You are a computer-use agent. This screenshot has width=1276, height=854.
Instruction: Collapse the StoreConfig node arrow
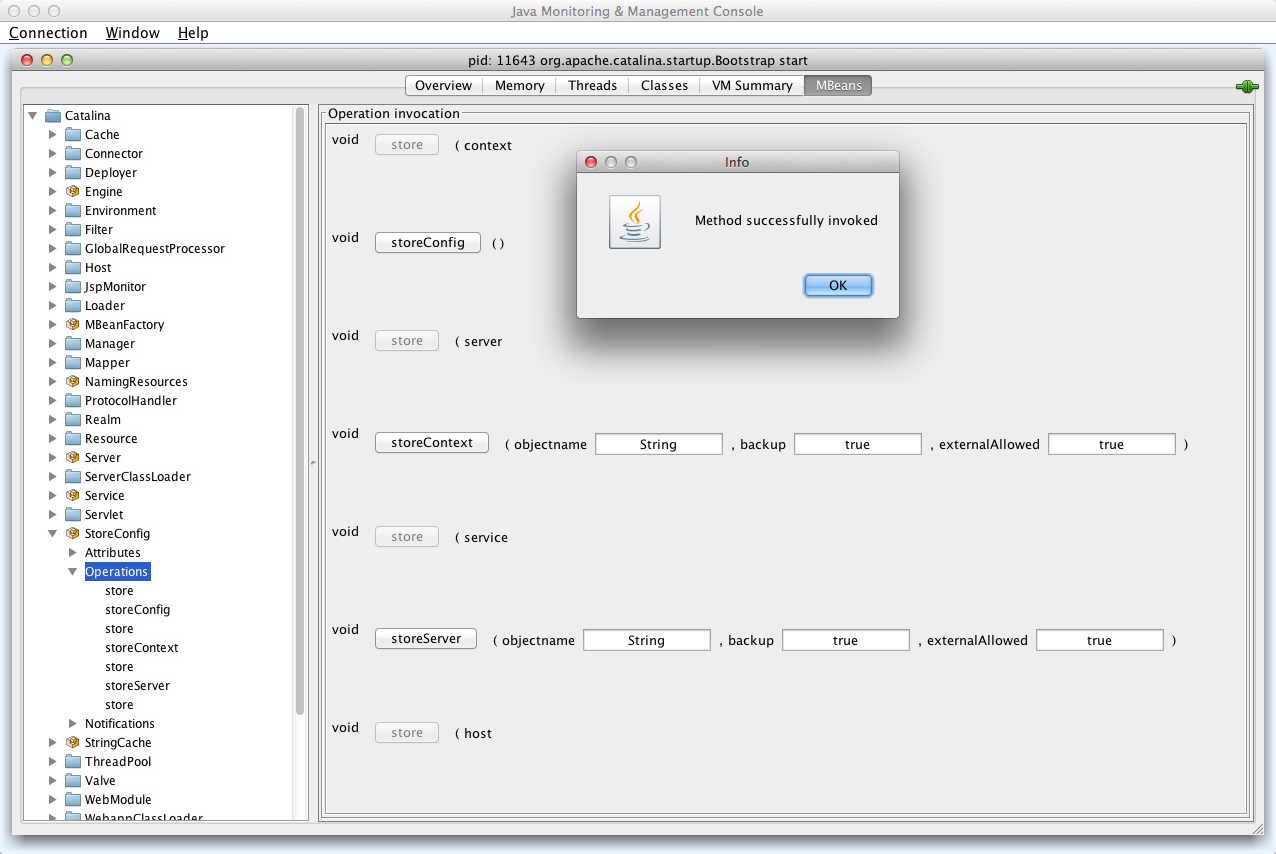click(53, 534)
